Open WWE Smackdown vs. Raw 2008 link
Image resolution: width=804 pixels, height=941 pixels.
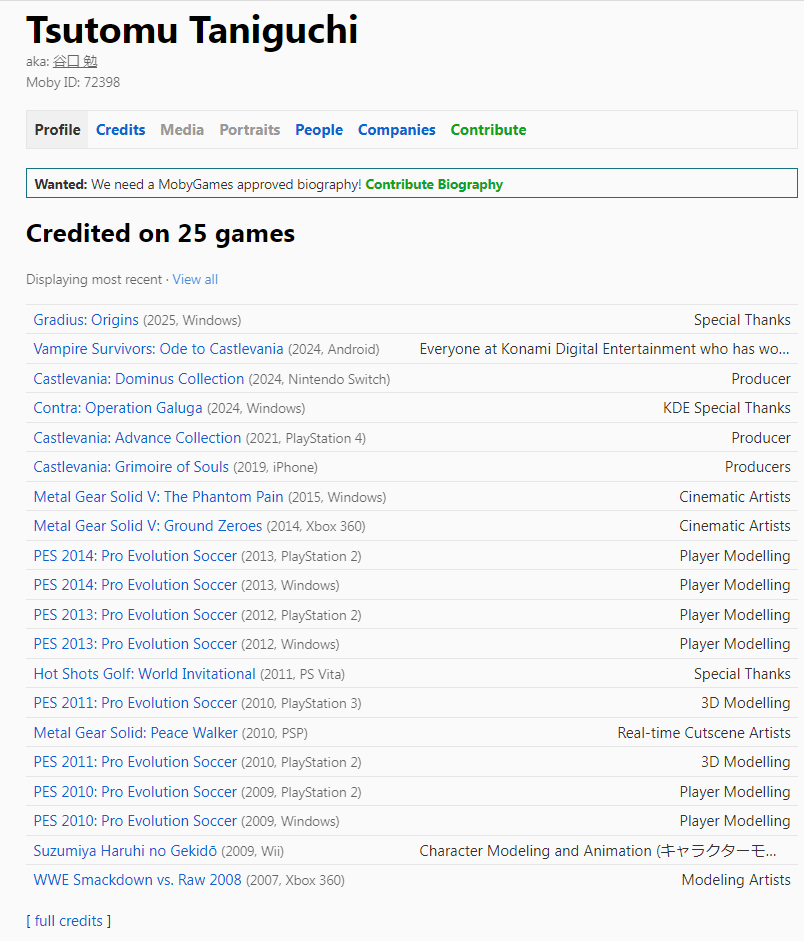point(137,880)
